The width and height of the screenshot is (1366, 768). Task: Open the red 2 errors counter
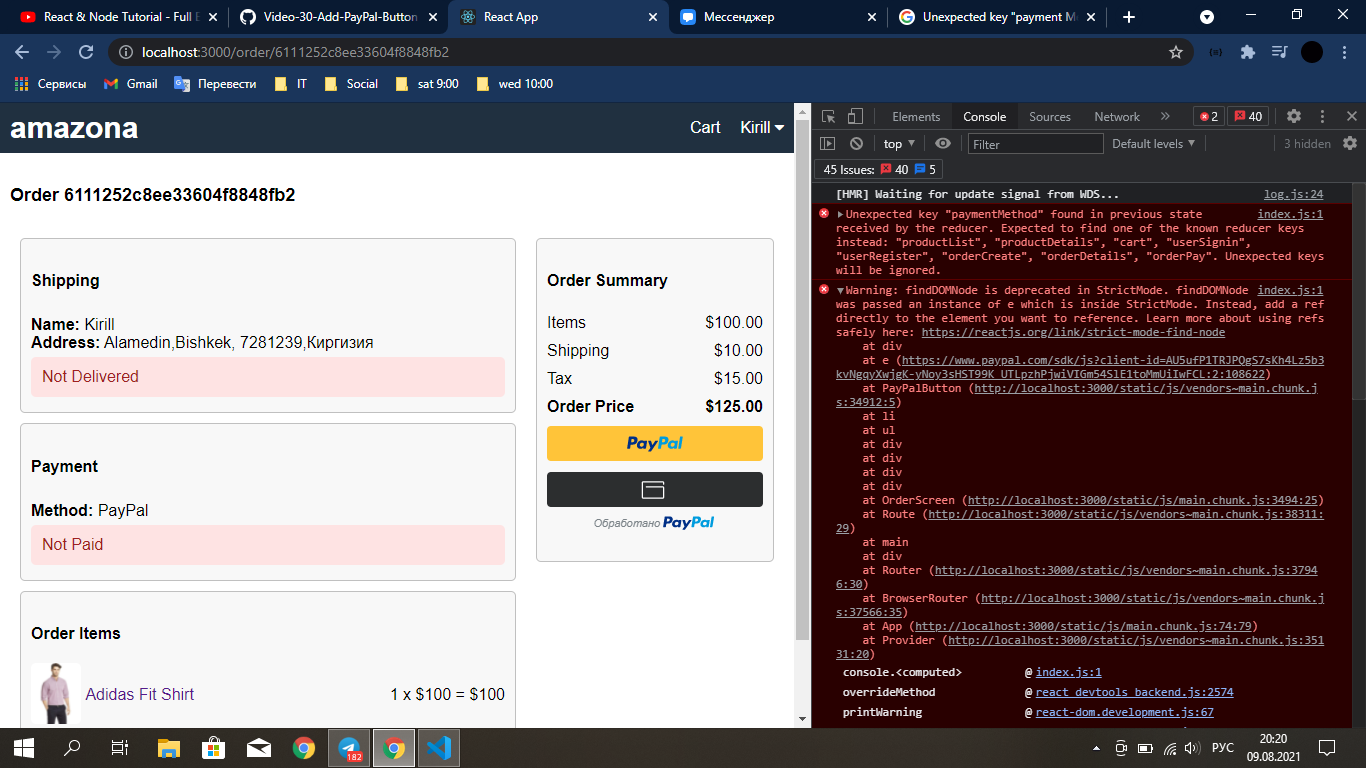coord(1209,116)
